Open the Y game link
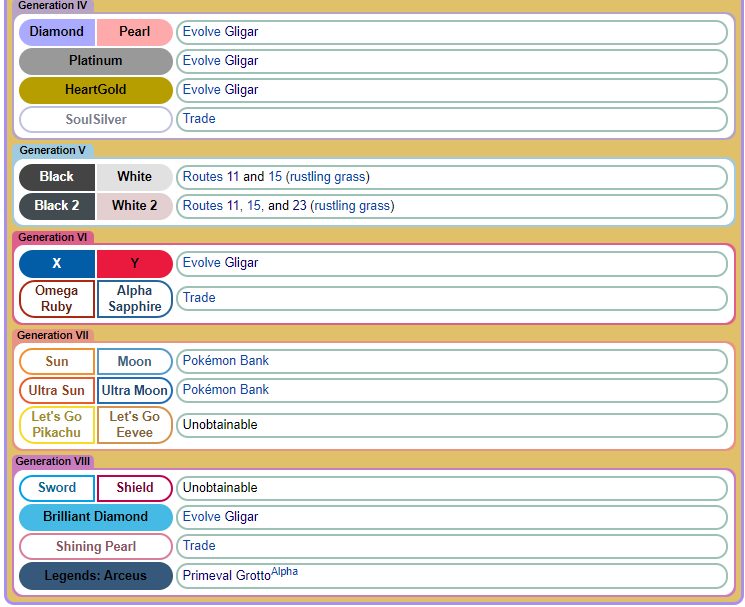 [x=134, y=264]
